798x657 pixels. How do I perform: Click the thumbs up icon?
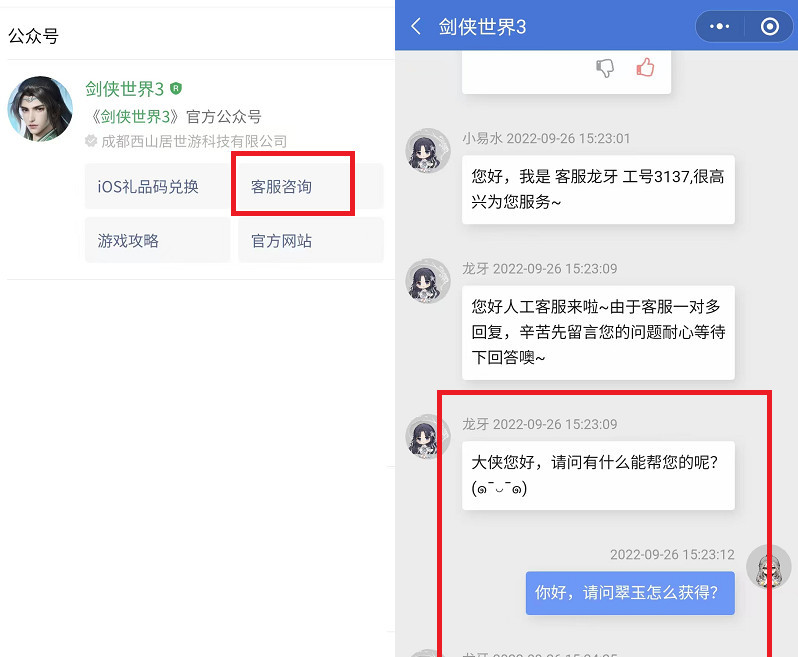645,68
